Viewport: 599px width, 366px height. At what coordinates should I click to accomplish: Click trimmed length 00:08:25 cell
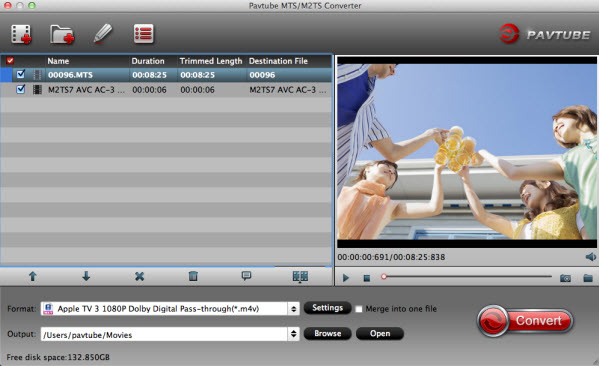(x=198, y=75)
